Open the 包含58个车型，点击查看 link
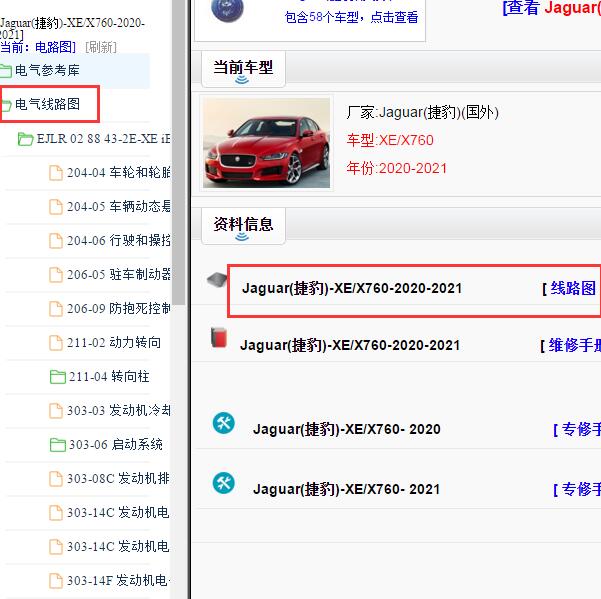The width and height of the screenshot is (601, 599). [x=351, y=17]
